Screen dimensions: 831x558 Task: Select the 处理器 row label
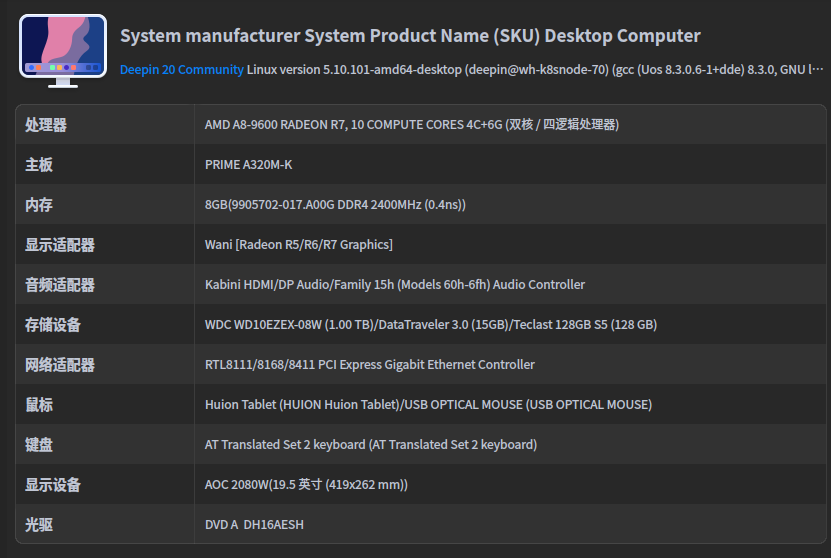(46, 125)
